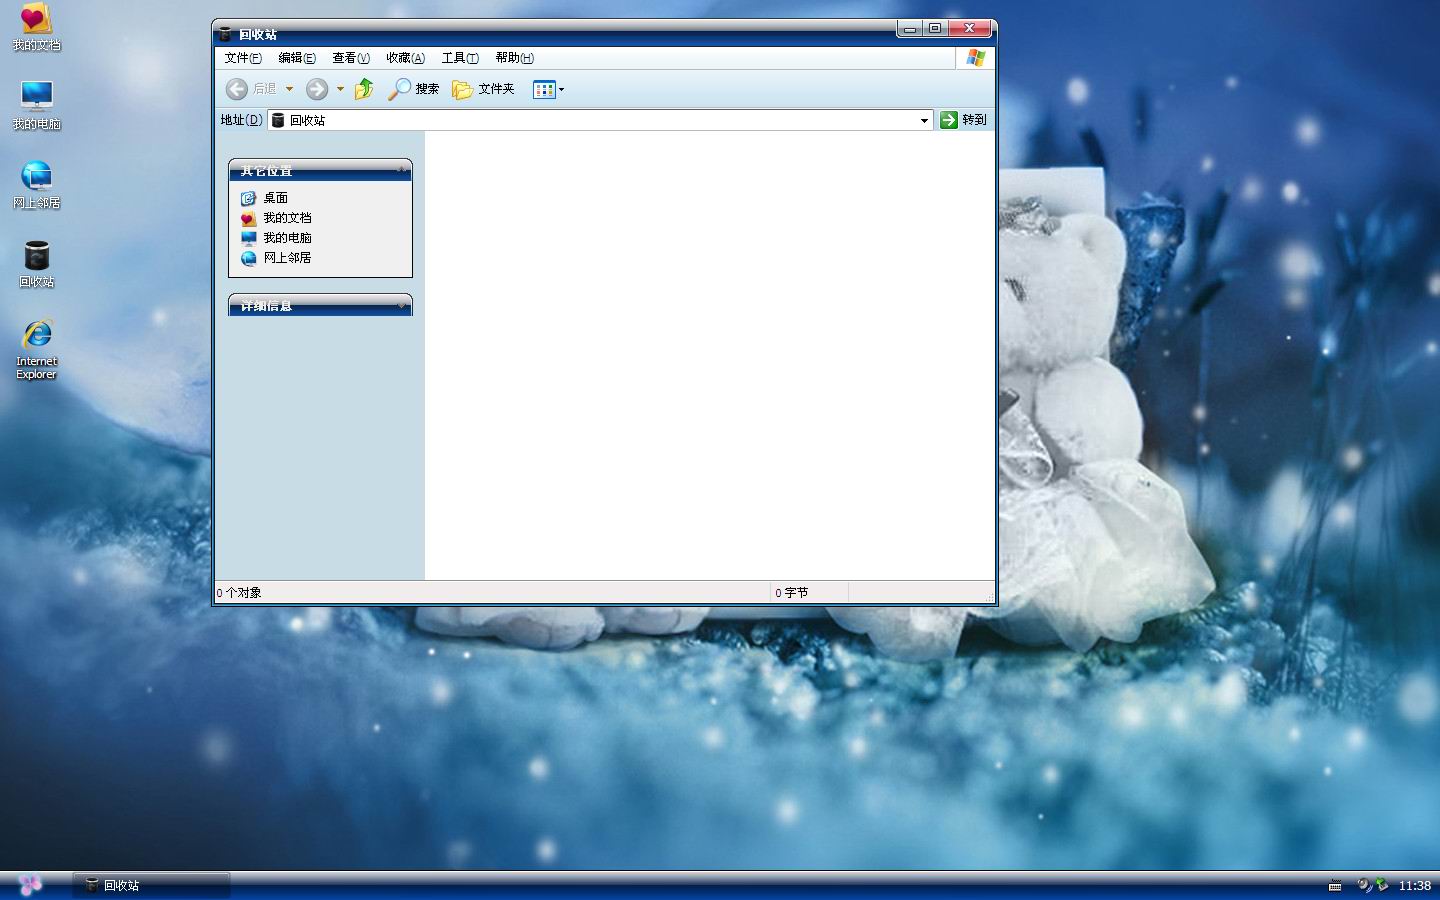Open the 我的文档 desktop icon
This screenshot has height=900, width=1440.
(x=36, y=27)
